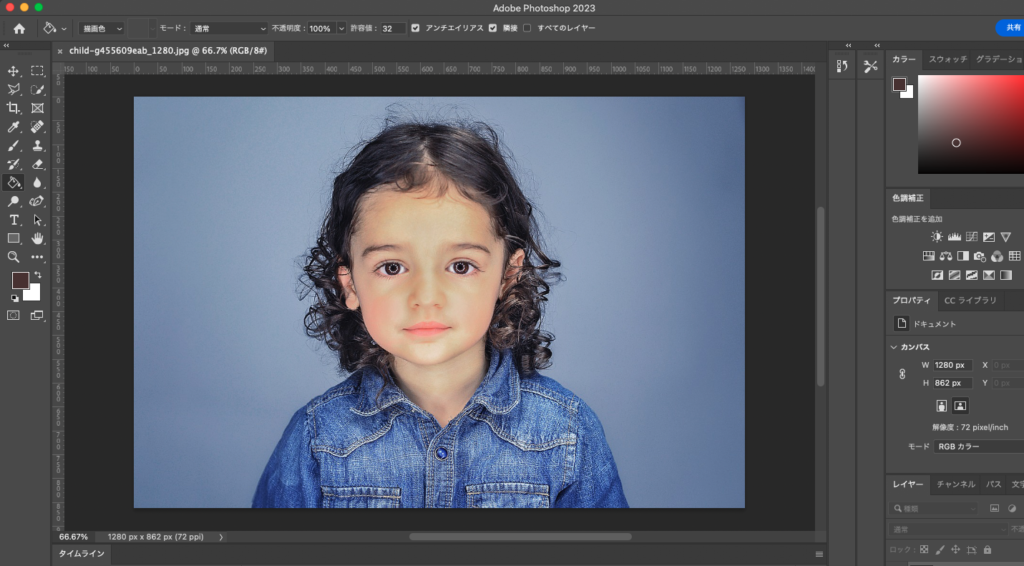Enable the すべてのレイヤー checkbox

(527, 28)
